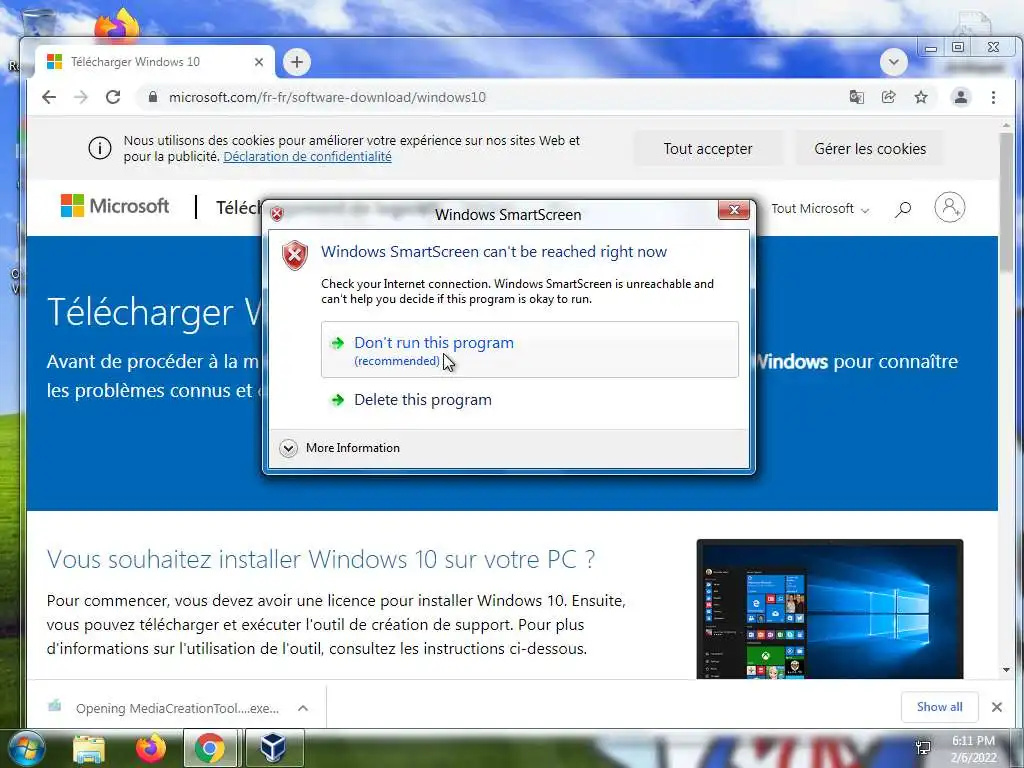The width and height of the screenshot is (1024, 768).
Task: Open the Windows Start menu orb
Action: tap(26, 749)
